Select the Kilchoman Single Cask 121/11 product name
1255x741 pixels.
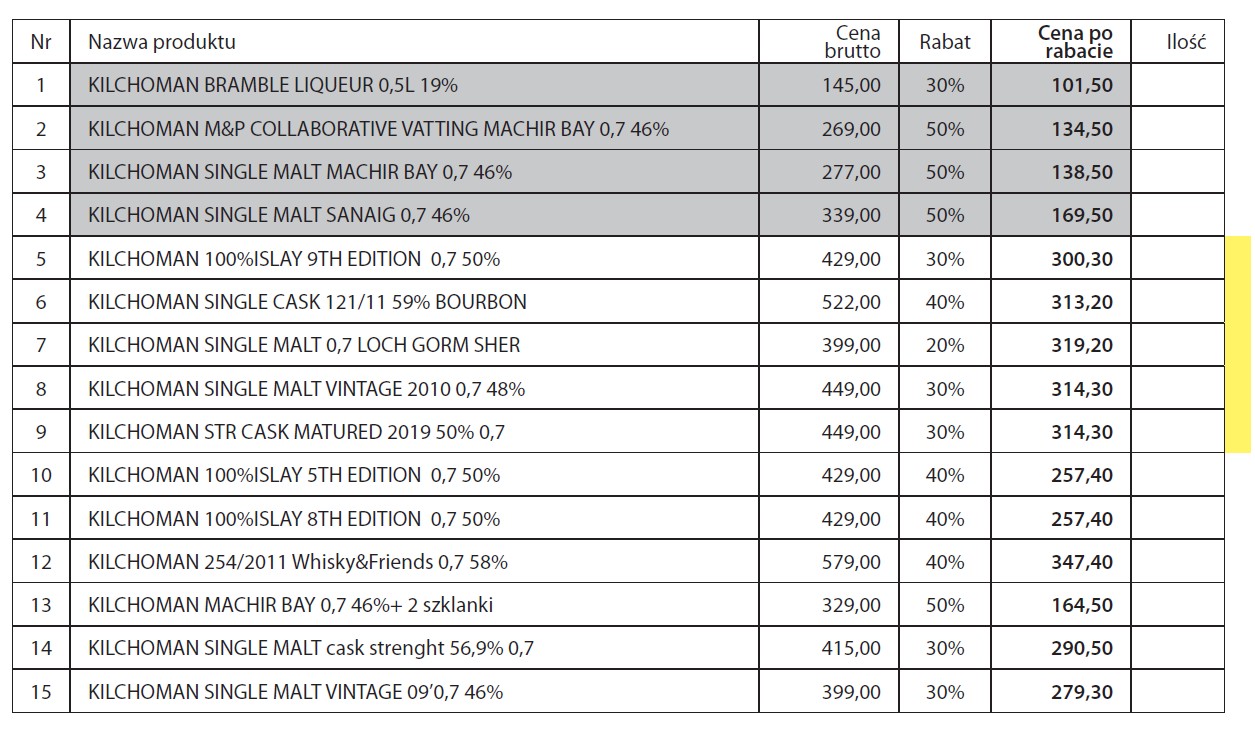click(x=307, y=302)
